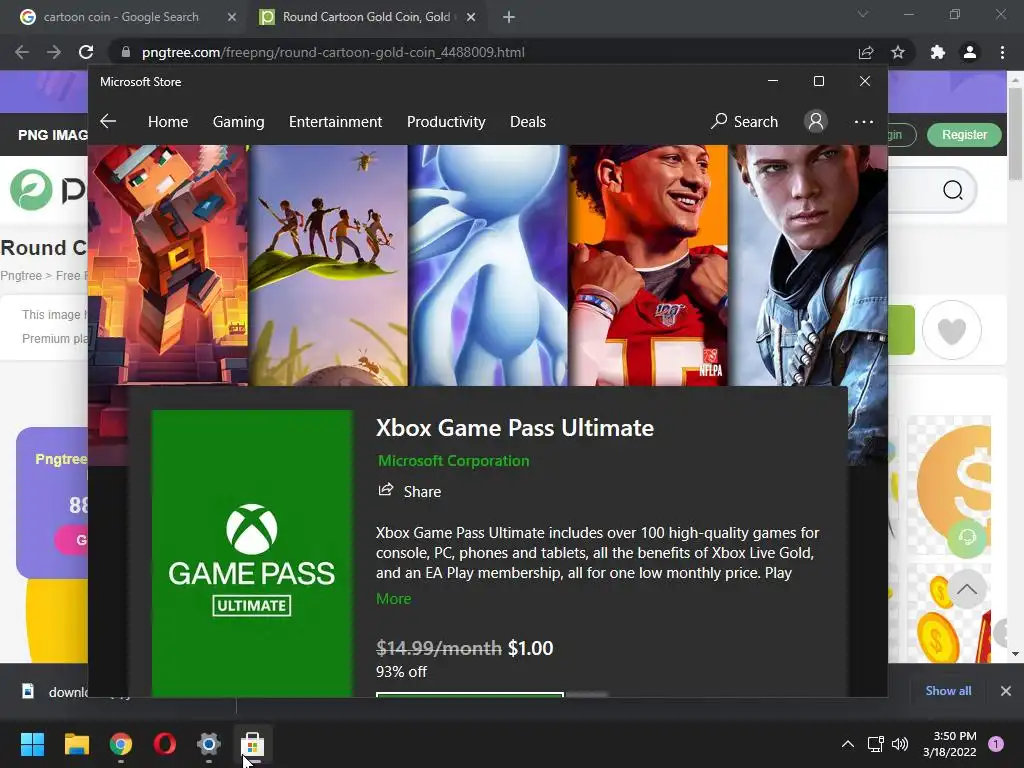Open the Windows Start menu
Image resolution: width=1024 pixels, height=768 pixels.
tap(32, 744)
